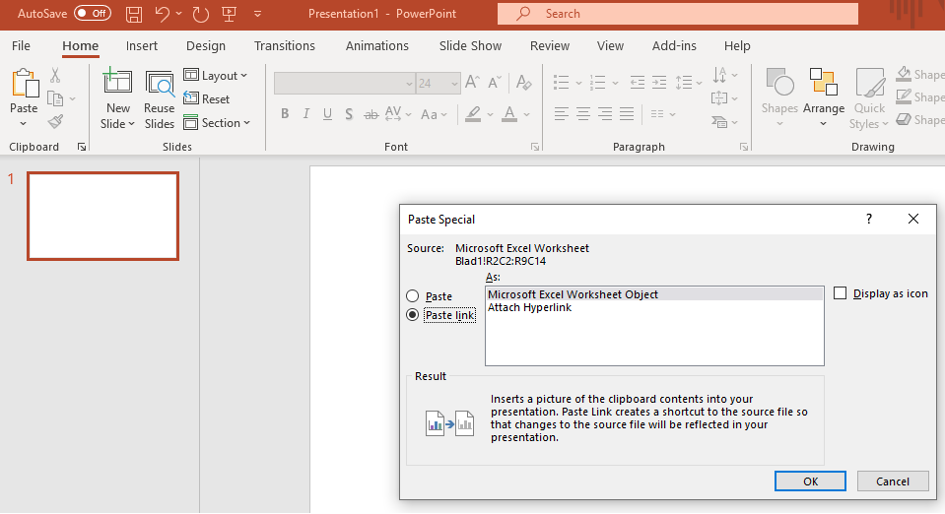Select the Format Painter brush
This screenshot has width=945, height=514.
(x=55, y=122)
